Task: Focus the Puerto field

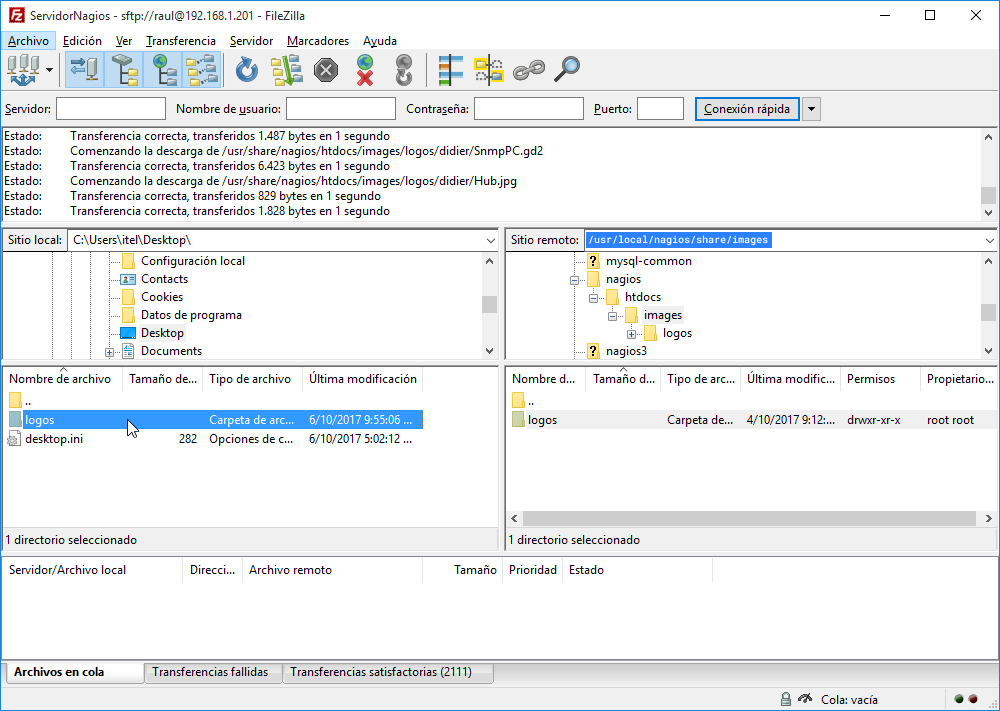Action: click(660, 109)
